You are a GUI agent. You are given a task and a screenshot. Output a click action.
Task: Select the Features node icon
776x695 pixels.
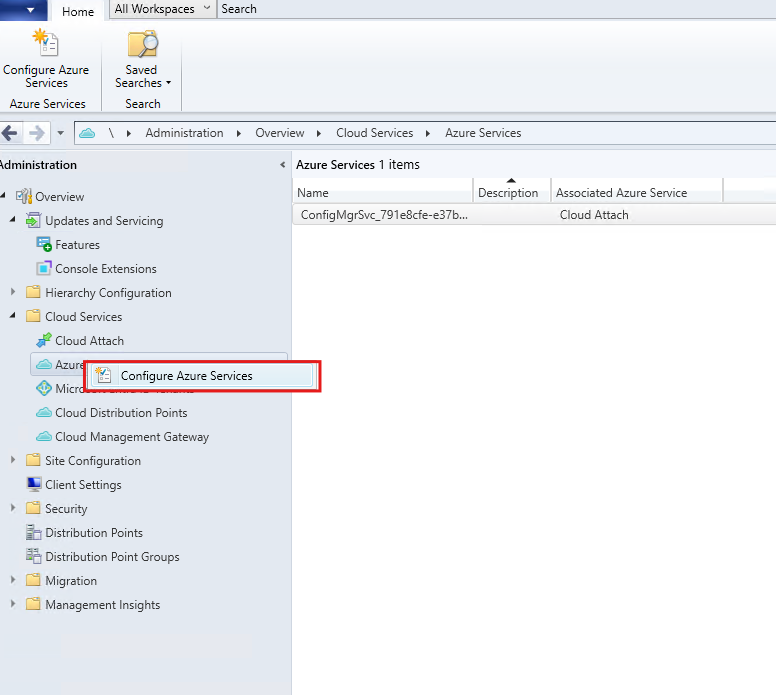click(44, 245)
